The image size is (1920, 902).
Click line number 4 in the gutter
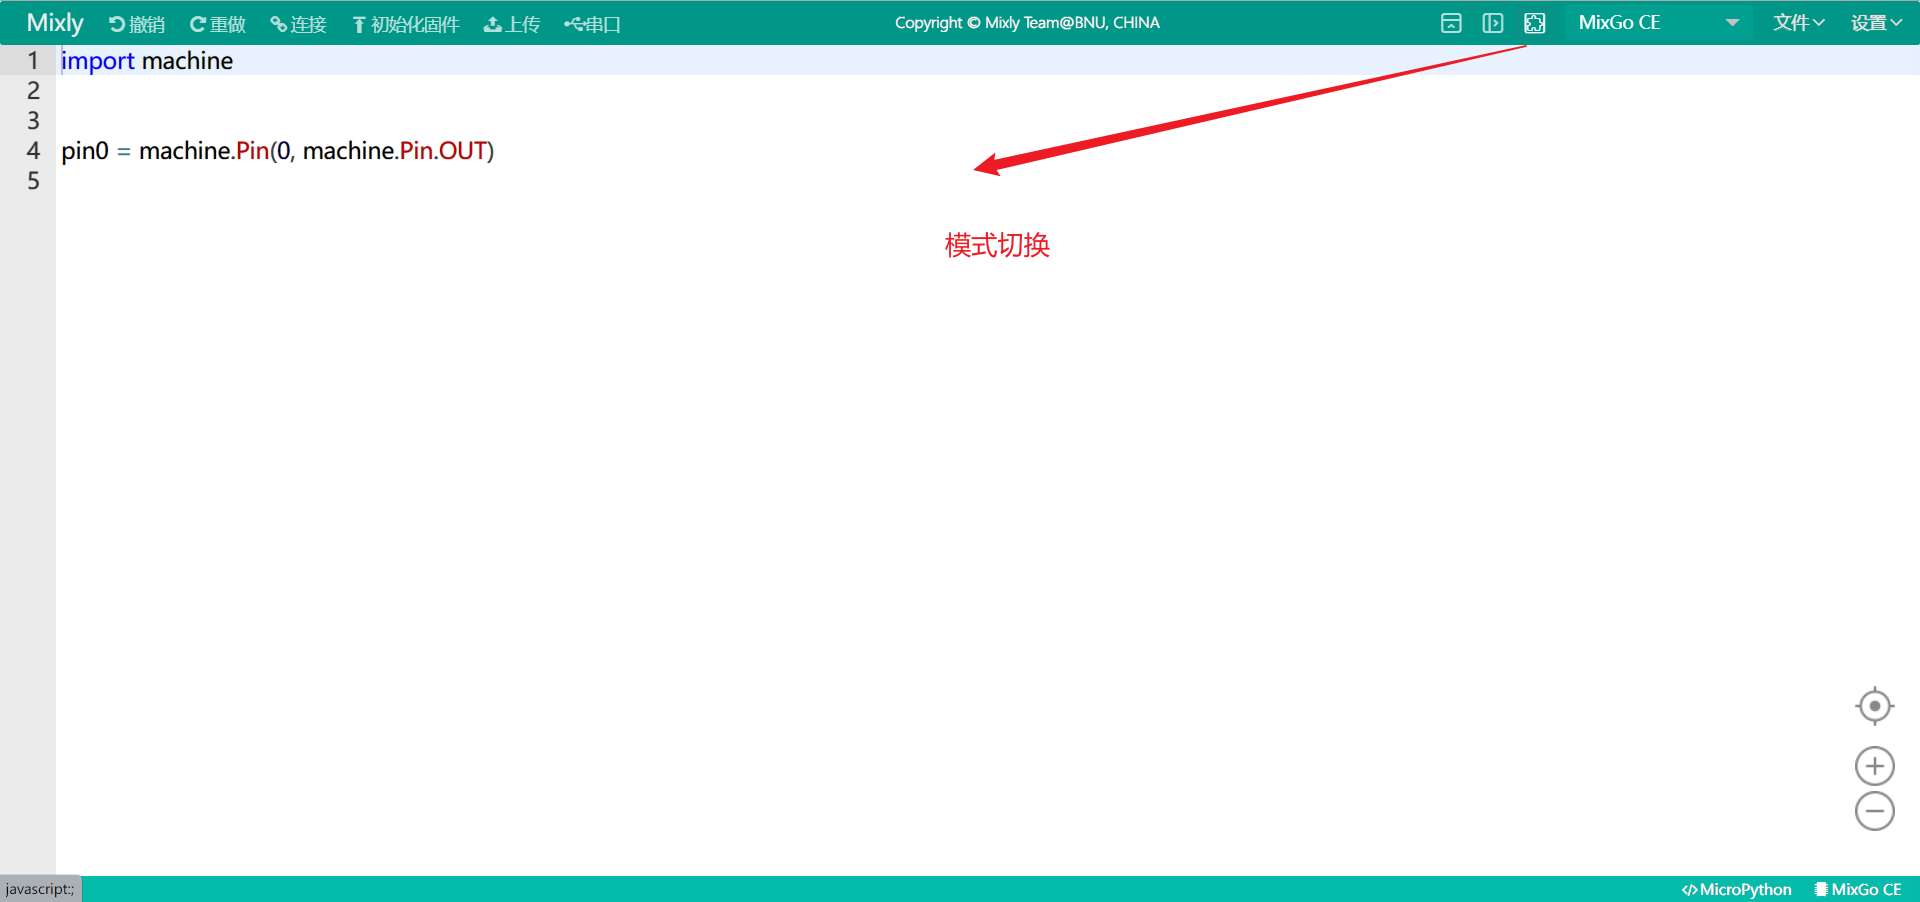pyautogui.click(x=33, y=151)
